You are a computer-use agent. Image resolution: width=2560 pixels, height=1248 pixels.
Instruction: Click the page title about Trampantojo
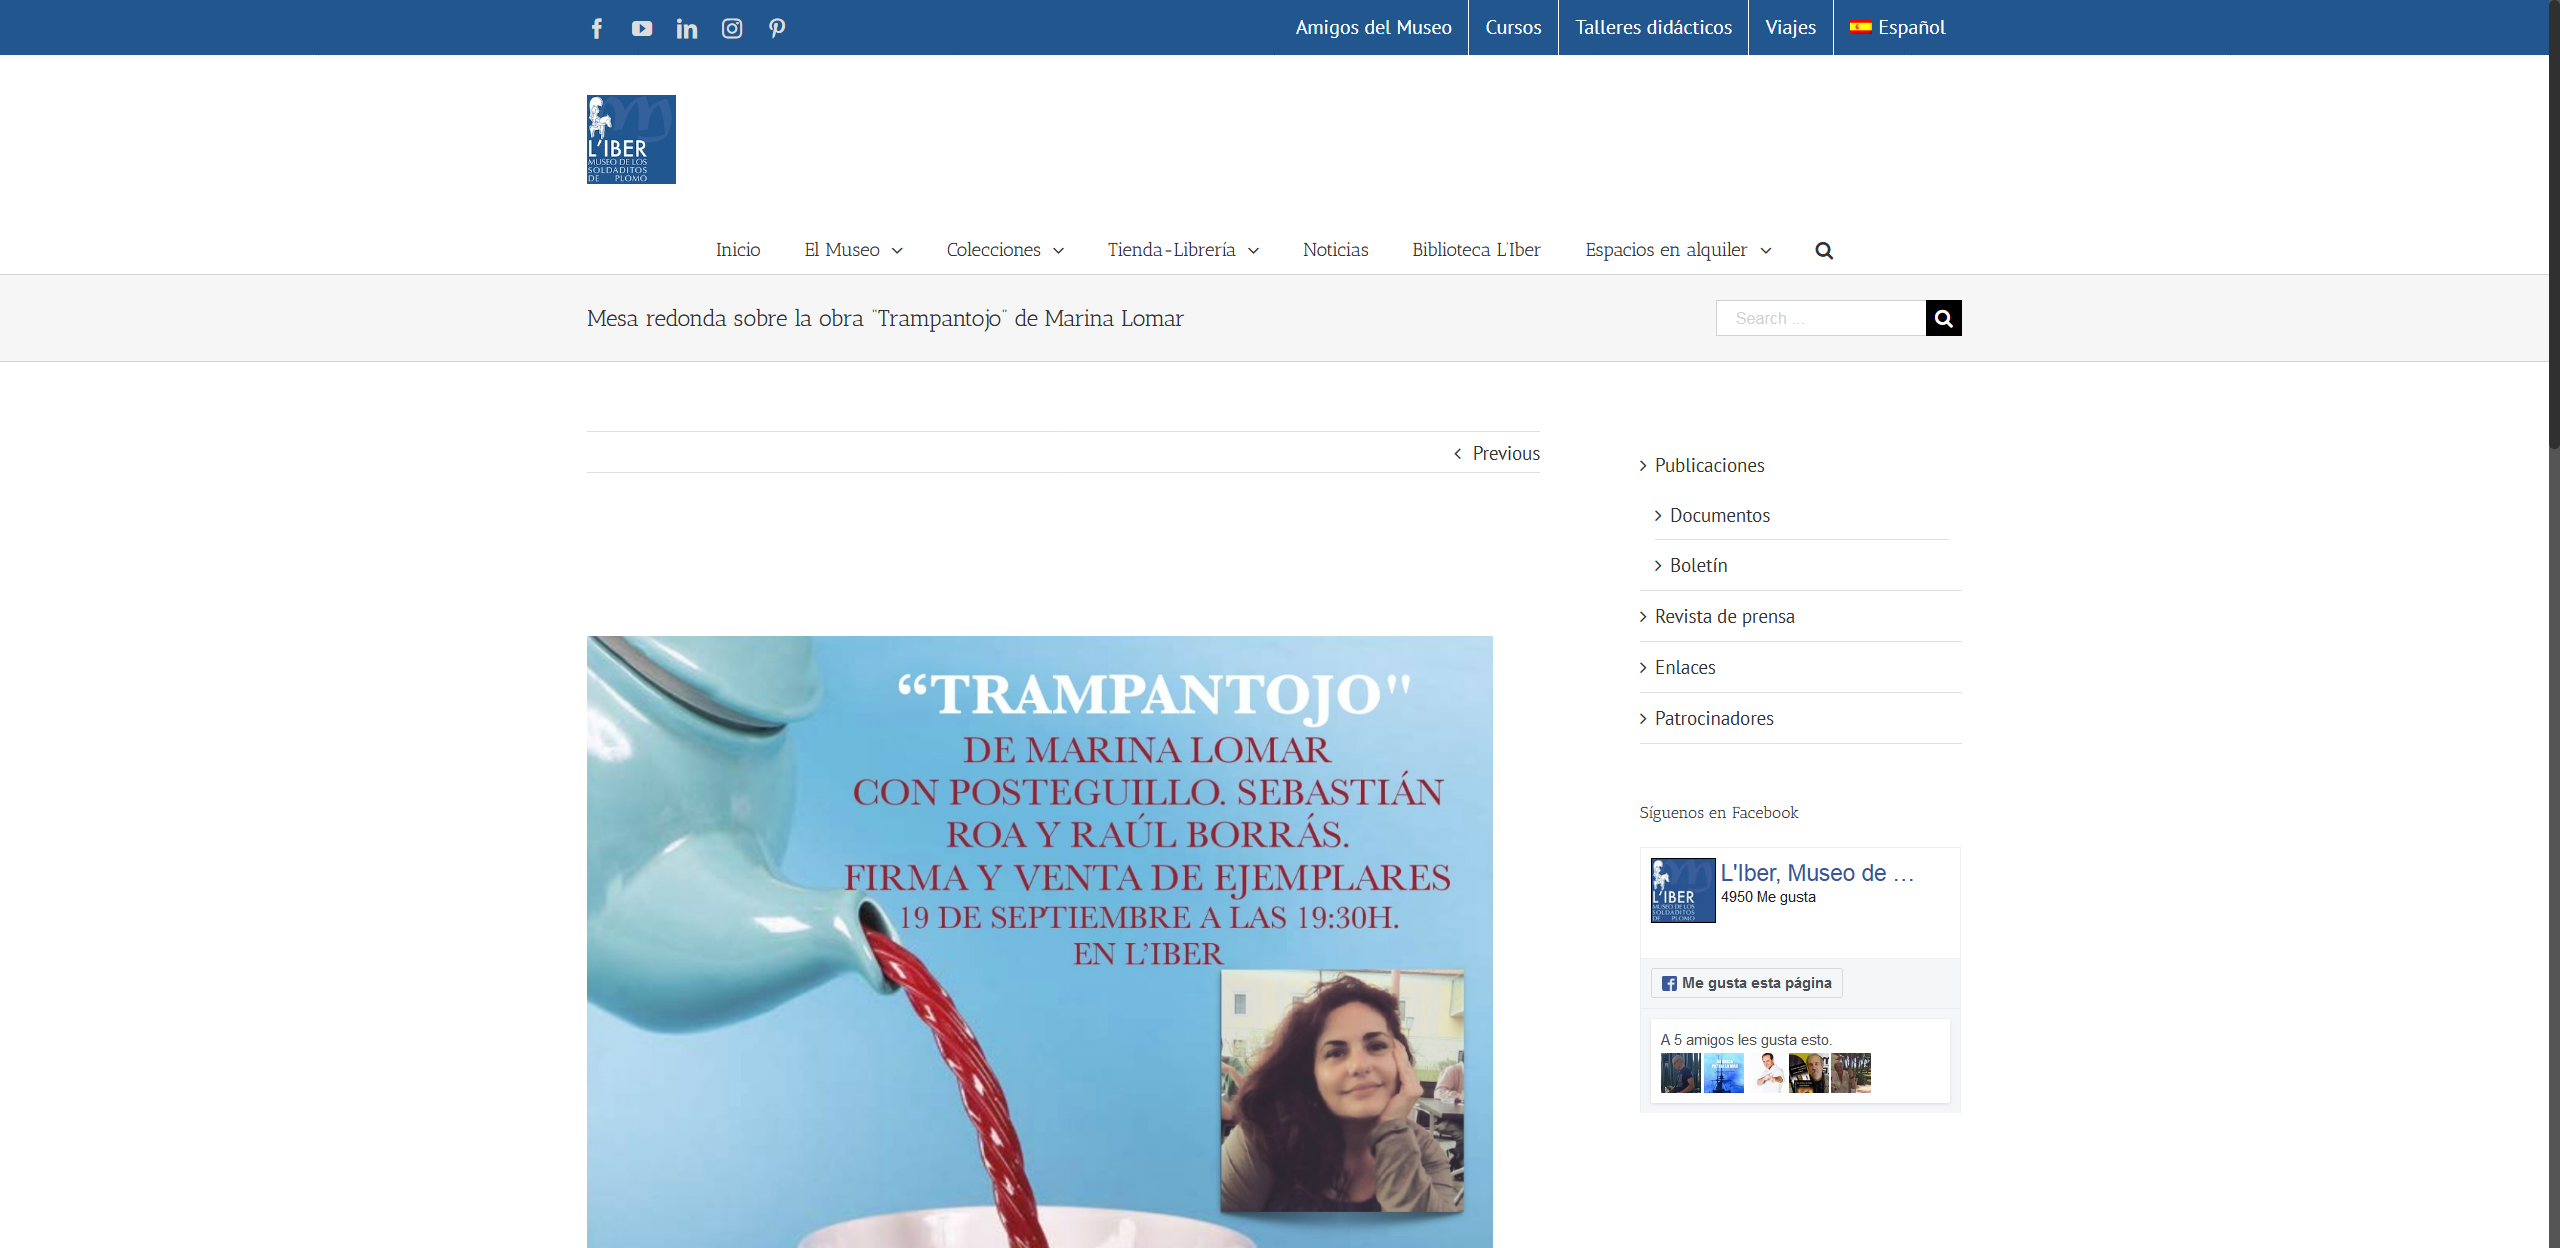885,318
